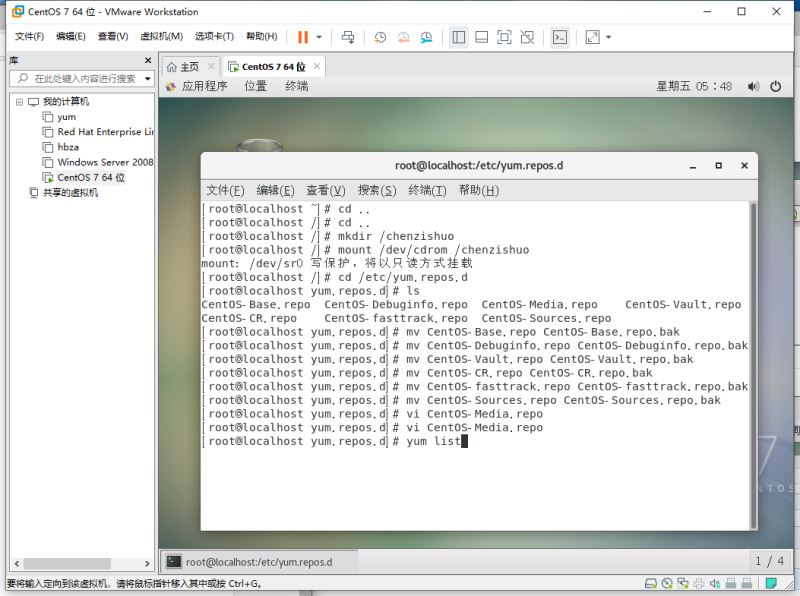Image resolution: width=800 pixels, height=596 pixels.
Task: Take a snapshot of the virtual machine
Action: coord(380,37)
